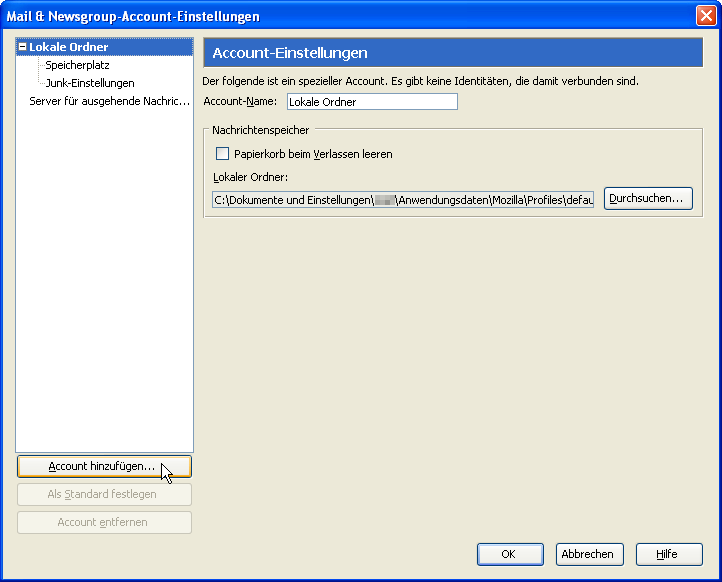Open the Speicherplatz settings page

77,65
